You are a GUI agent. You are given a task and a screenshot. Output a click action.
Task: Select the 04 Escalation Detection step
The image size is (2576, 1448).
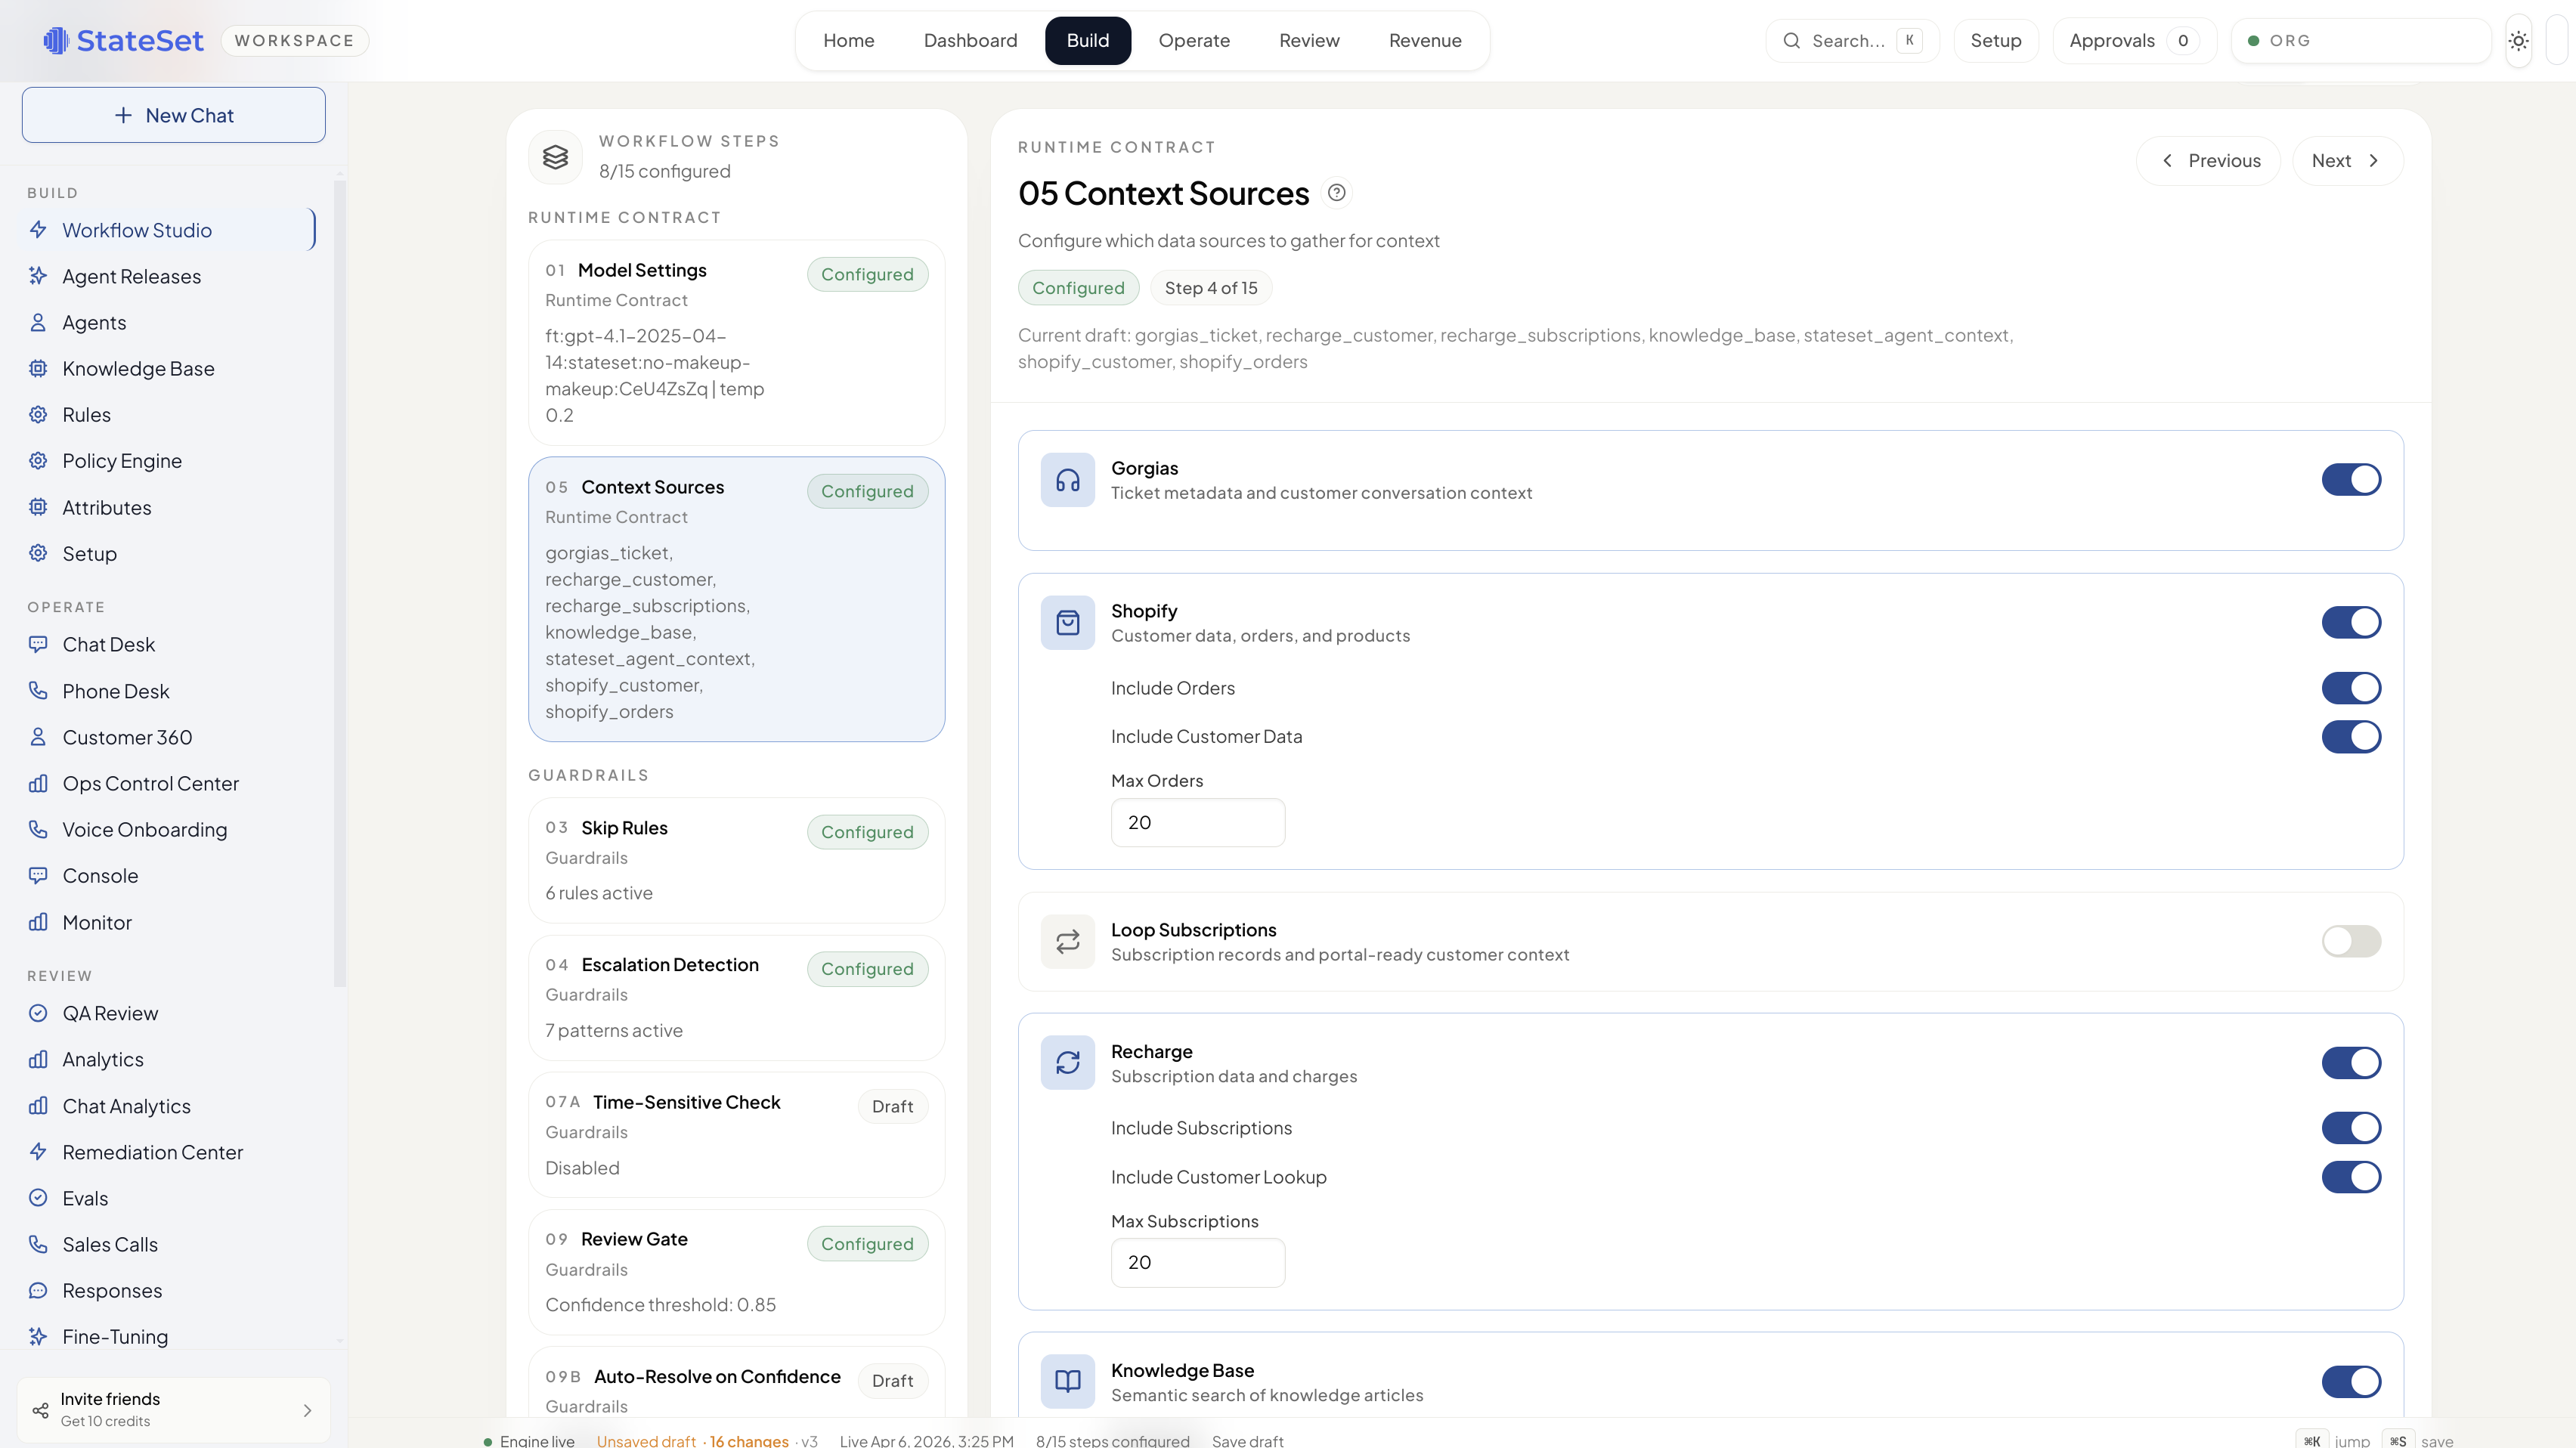pos(736,997)
